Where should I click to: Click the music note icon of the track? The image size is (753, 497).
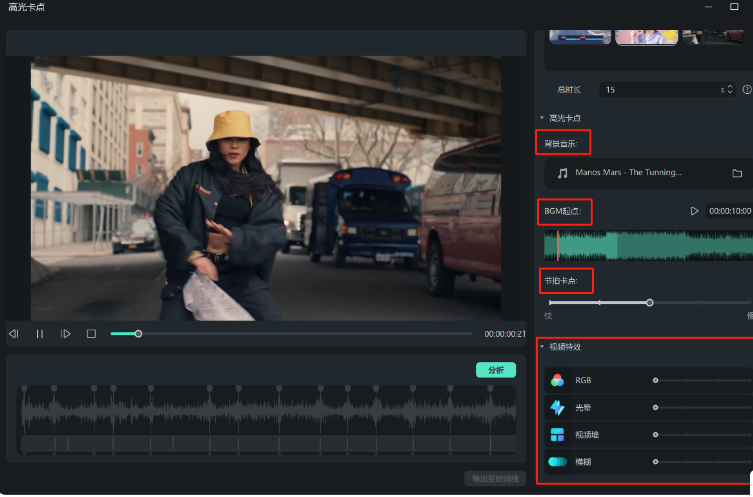[x=562, y=173]
